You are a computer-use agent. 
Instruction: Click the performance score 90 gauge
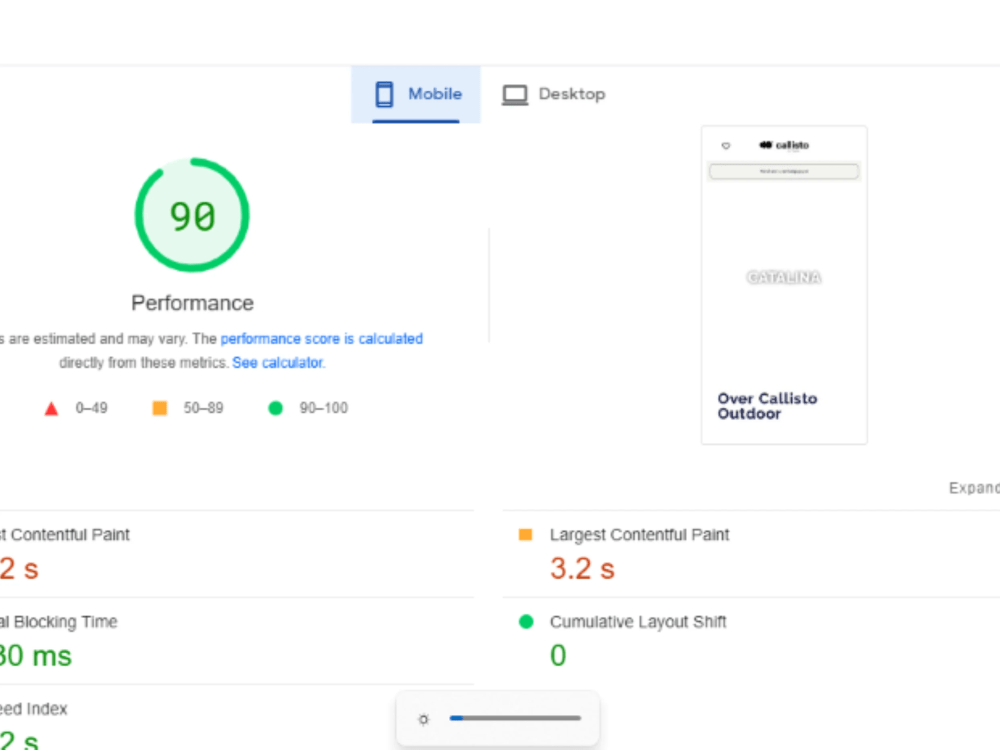(192, 215)
